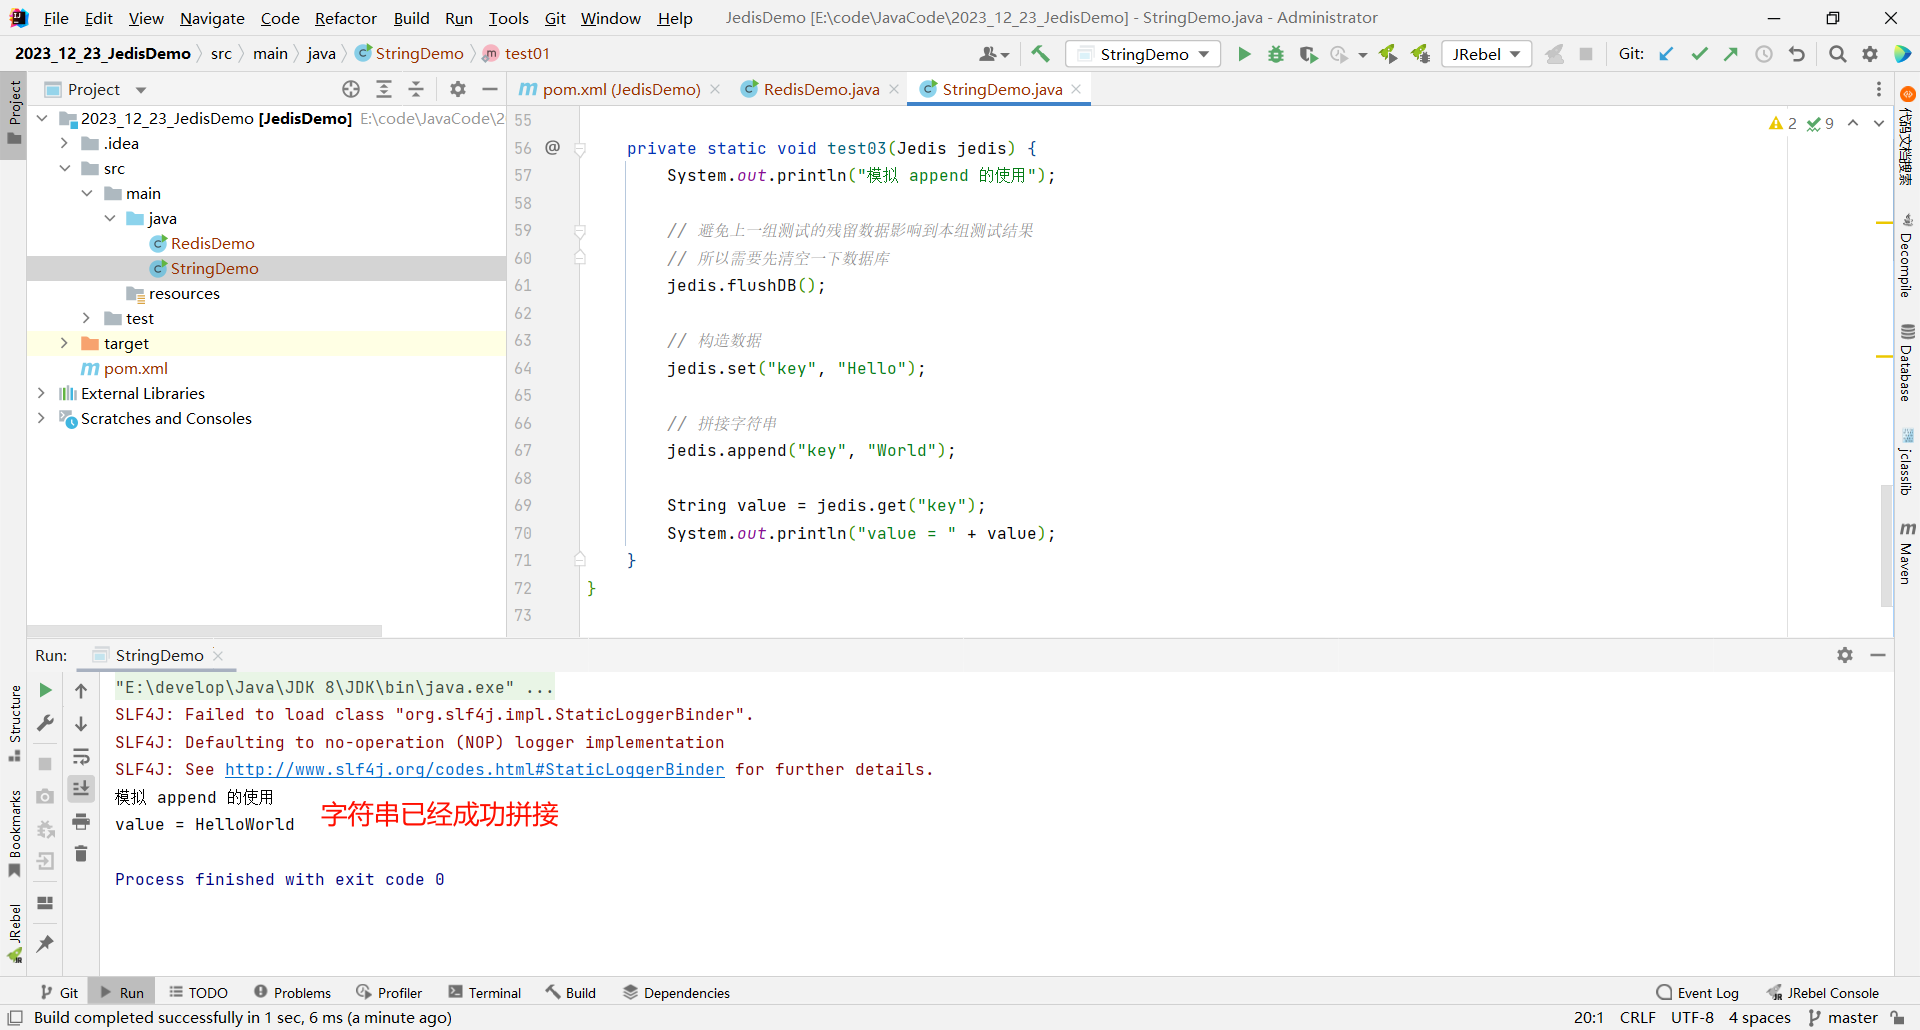1920x1030 pixels.
Task: Open pom.xml in project tree
Action: 136,368
